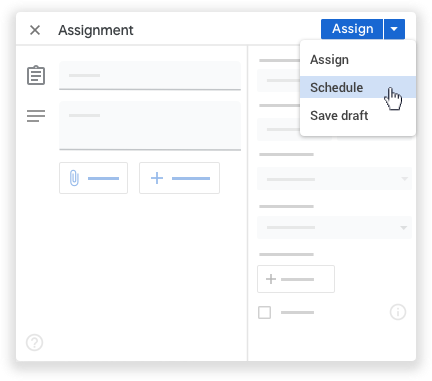Image resolution: width=432 pixels, height=381 pixels.
Task: Click the info circle icon
Action: [x=398, y=312]
